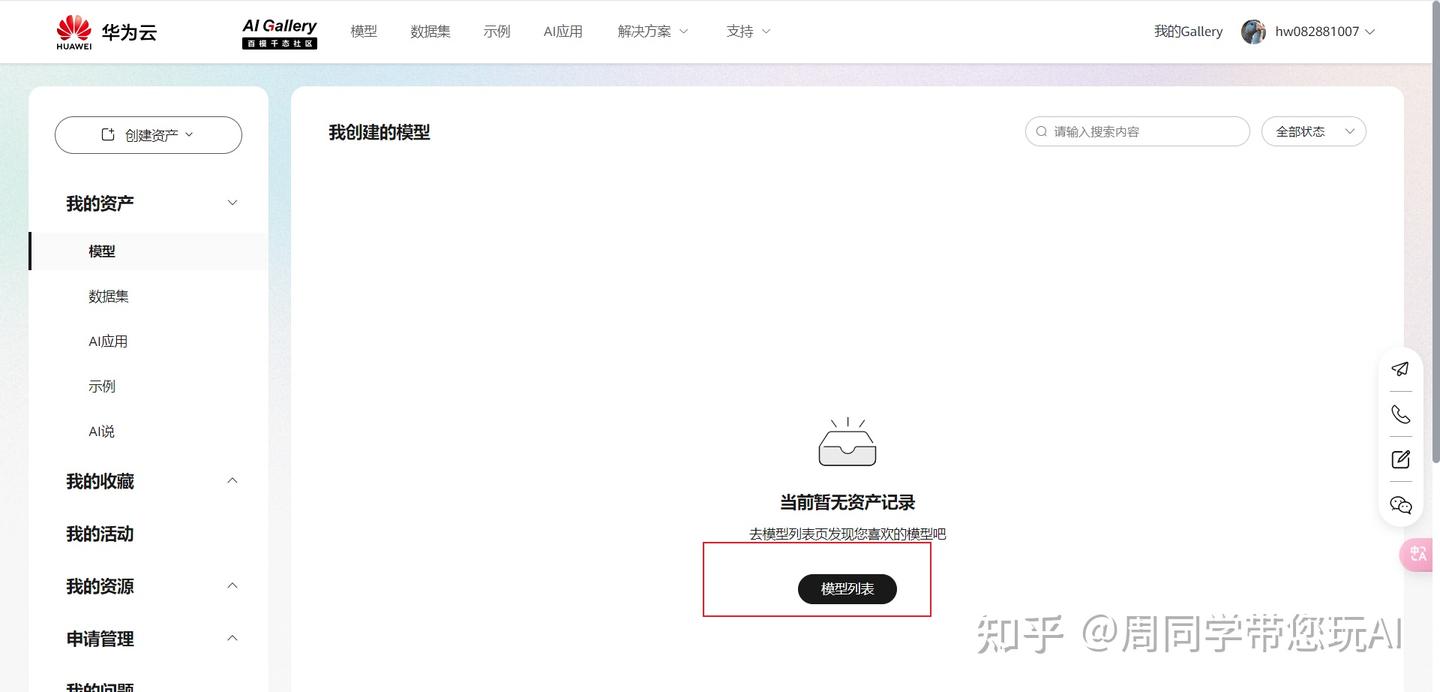Open the 示例 top navigation item
This screenshot has height=692, width=1440.
[x=497, y=32]
